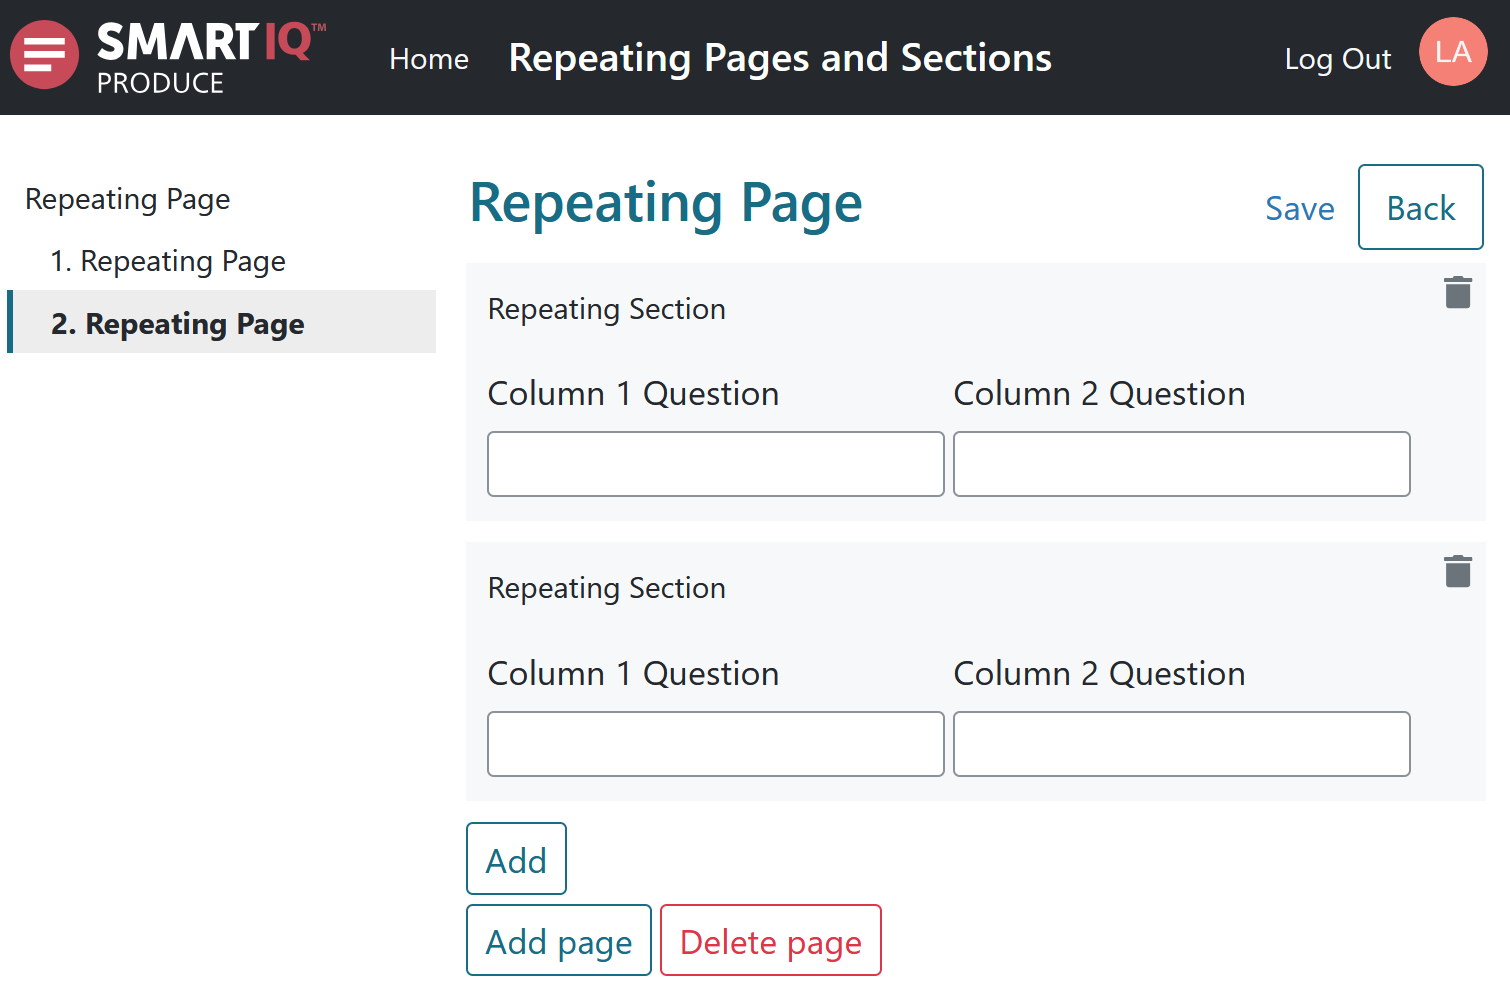Save the form
Screen dimensions: 1510x988
click(1299, 208)
